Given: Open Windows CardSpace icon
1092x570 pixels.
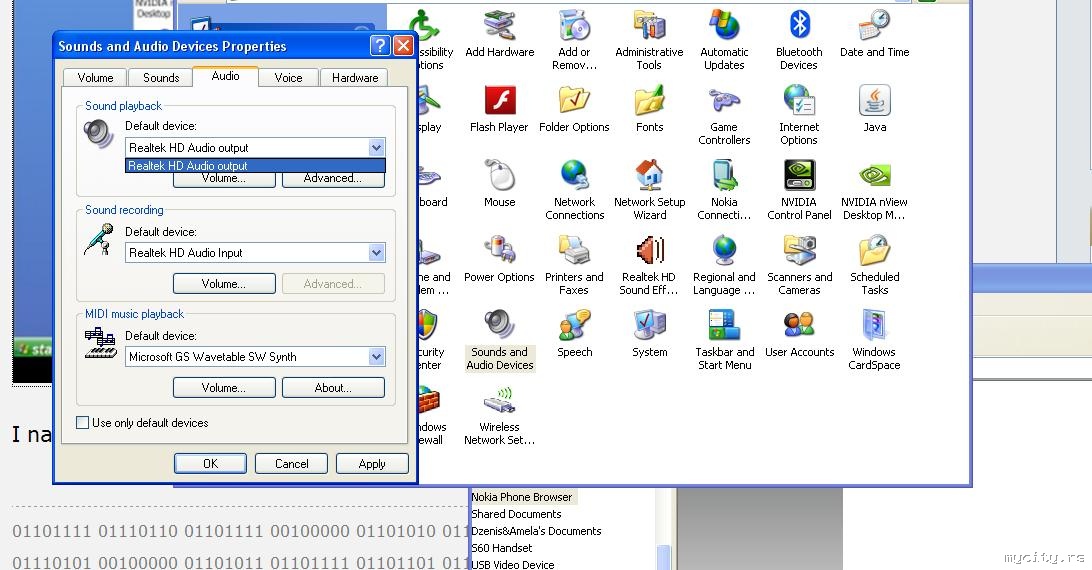Looking at the screenshot, I should (874, 340).
